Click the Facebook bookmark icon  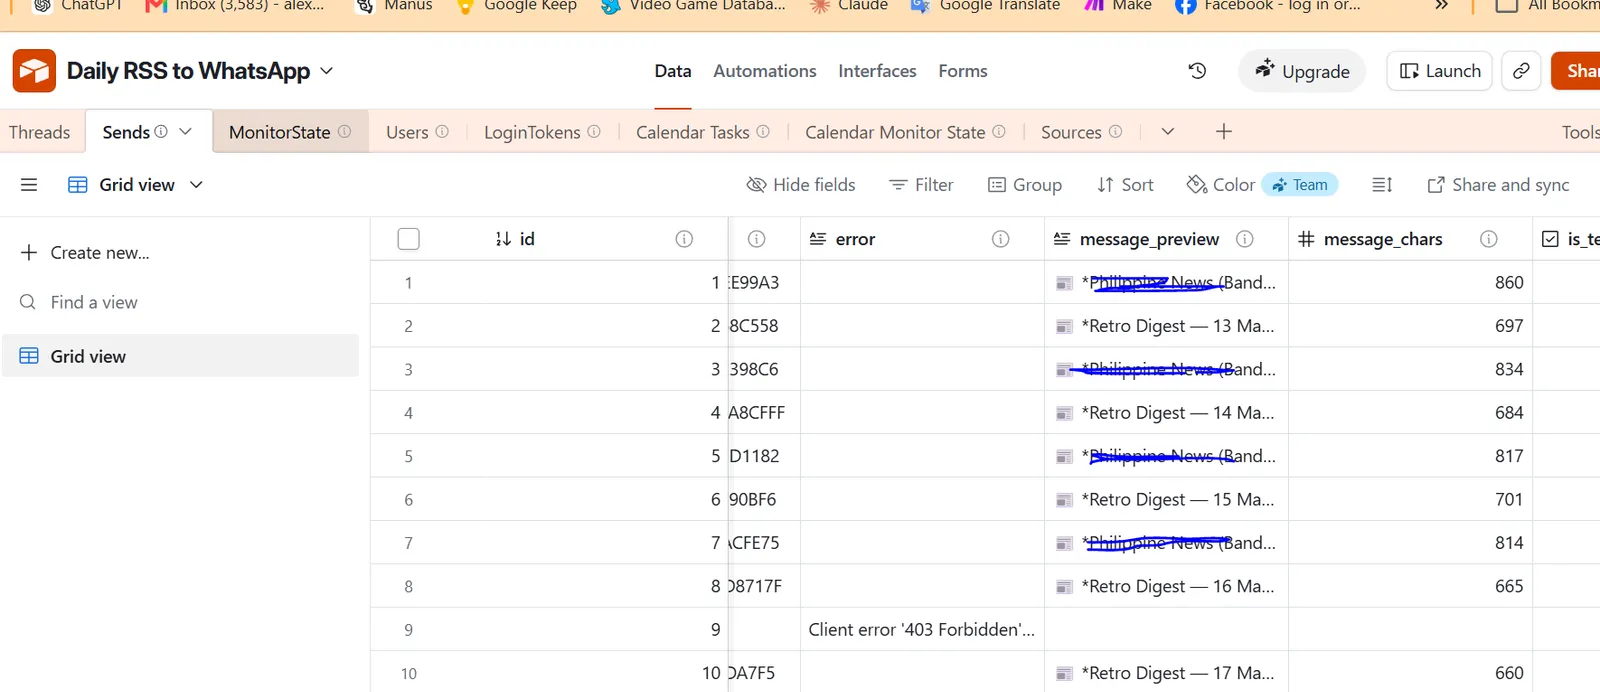[1185, 6]
